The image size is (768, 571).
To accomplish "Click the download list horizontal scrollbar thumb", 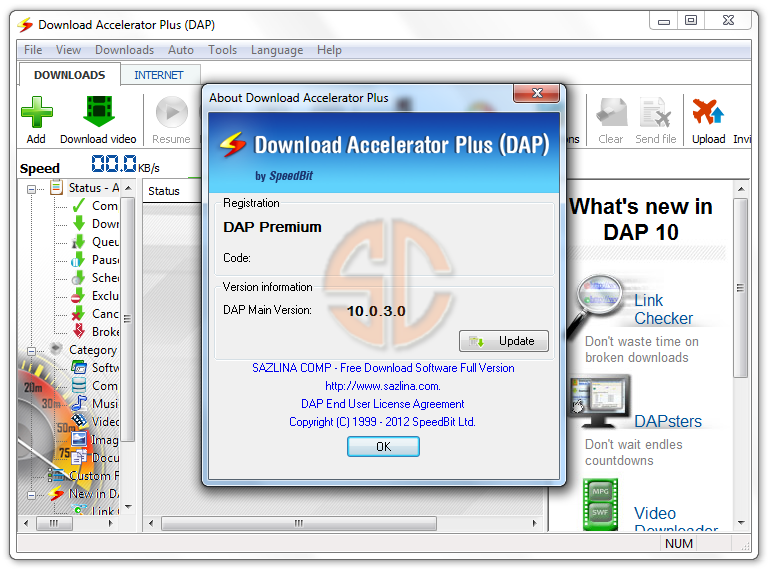I will [299, 523].
